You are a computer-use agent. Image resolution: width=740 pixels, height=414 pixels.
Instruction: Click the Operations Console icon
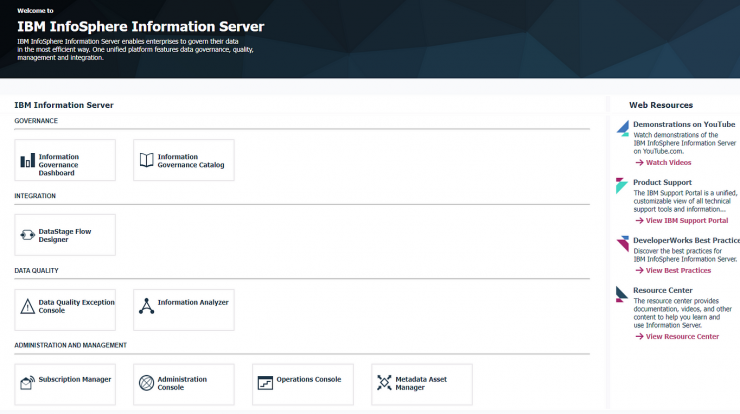click(265, 382)
